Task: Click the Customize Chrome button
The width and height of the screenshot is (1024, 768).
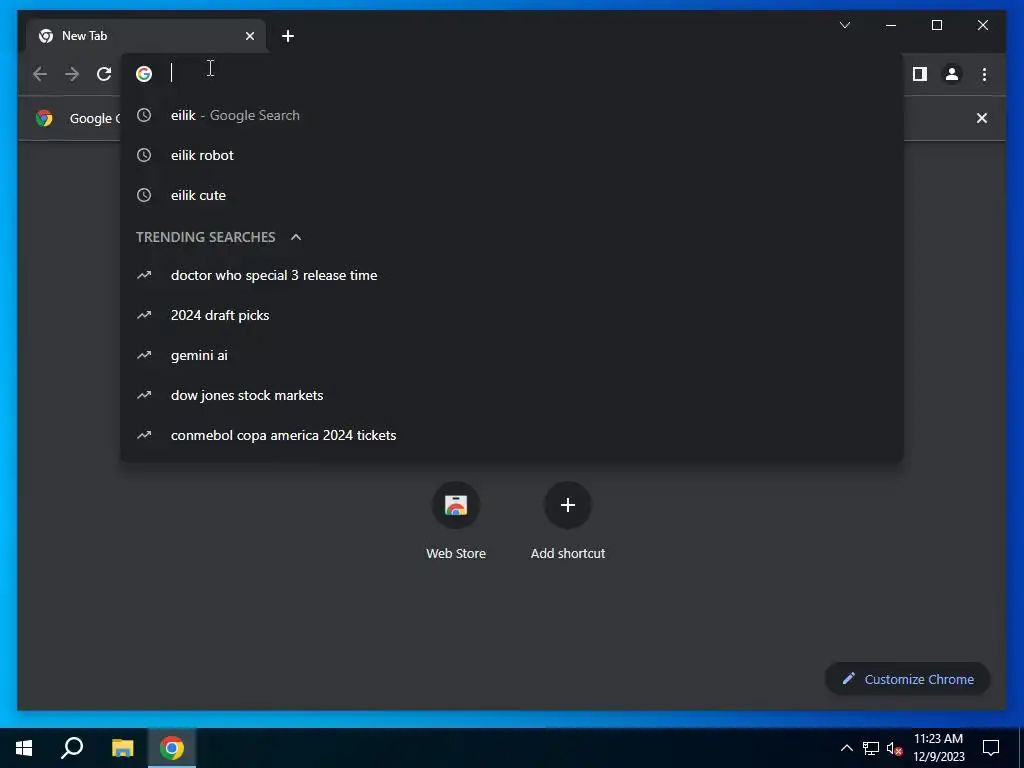Action: pyautogui.click(x=908, y=679)
